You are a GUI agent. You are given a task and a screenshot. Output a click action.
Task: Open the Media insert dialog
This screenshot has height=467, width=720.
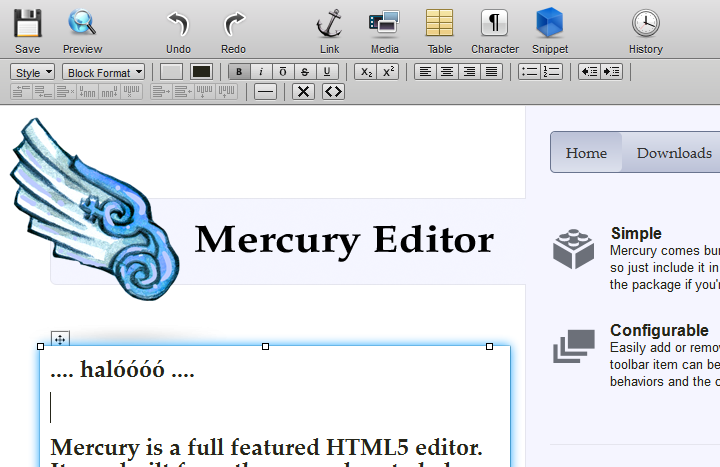click(x=384, y=31)
